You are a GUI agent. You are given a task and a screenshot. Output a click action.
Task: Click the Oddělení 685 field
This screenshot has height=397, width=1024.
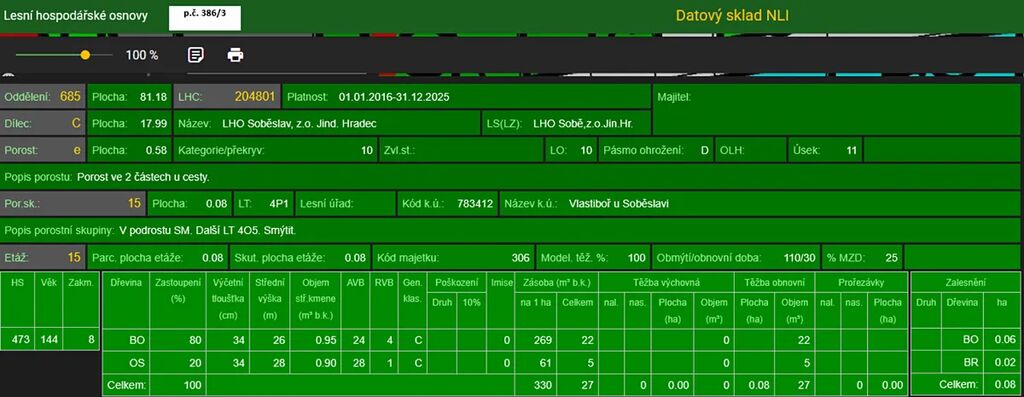coord(42,97)
